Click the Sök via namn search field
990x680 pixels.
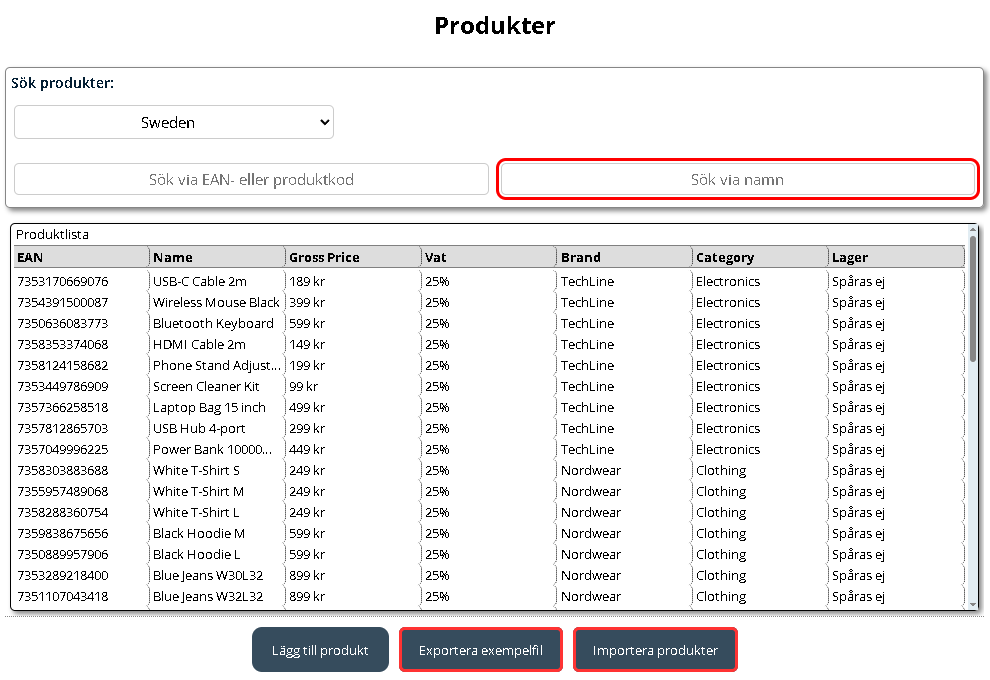coord(737,179)
